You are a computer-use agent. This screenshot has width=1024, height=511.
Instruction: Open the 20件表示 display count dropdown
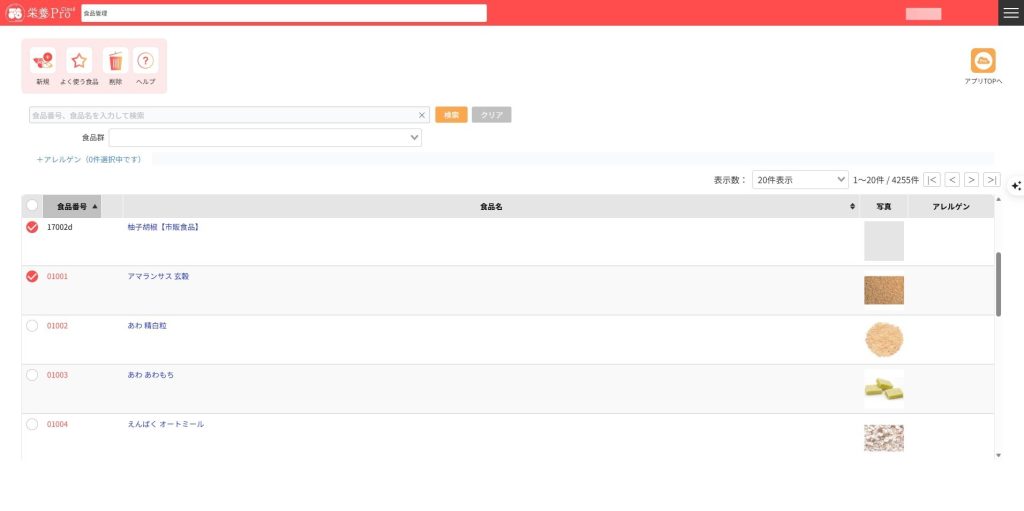click(x=800, y=180)
